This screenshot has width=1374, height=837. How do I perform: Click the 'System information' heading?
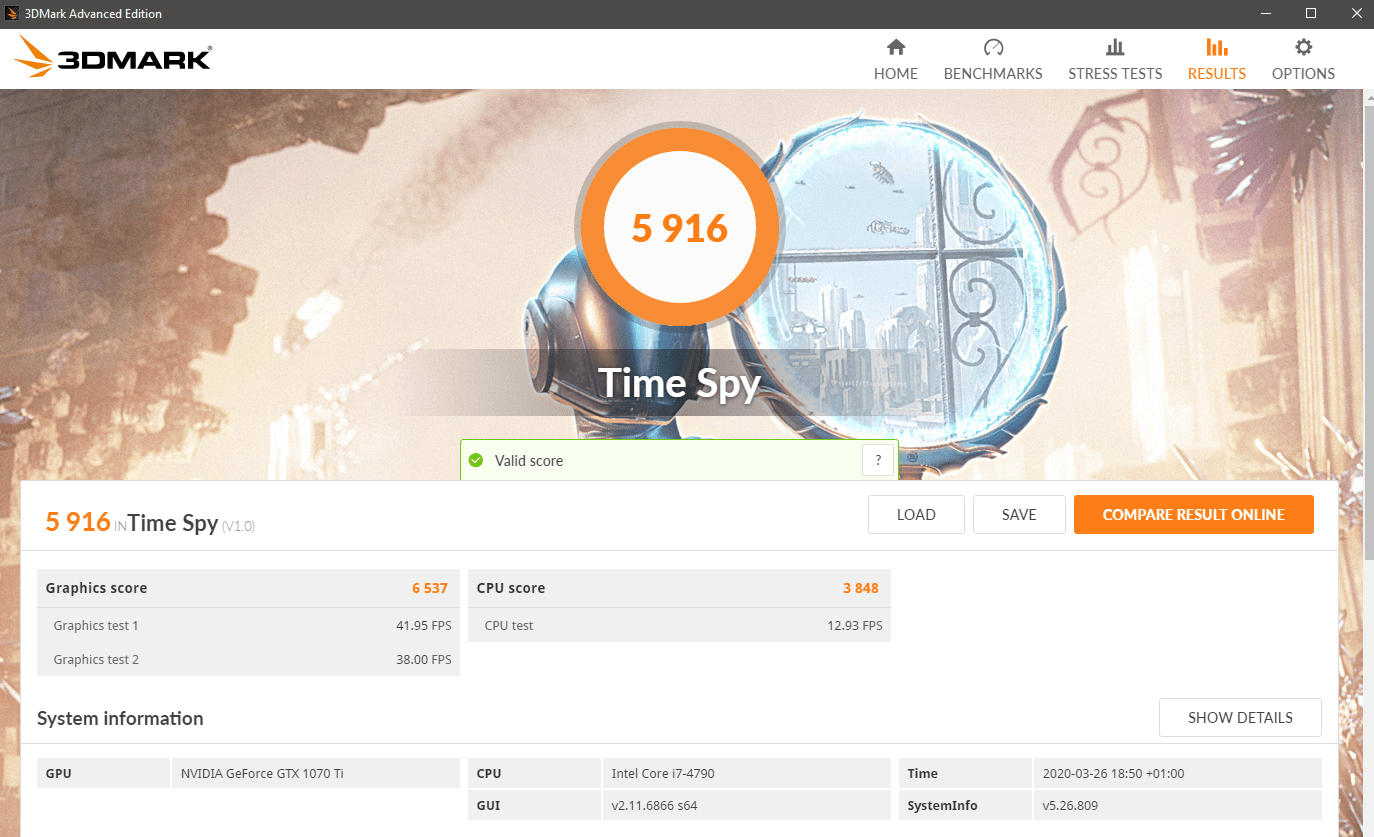click(120, 718)
